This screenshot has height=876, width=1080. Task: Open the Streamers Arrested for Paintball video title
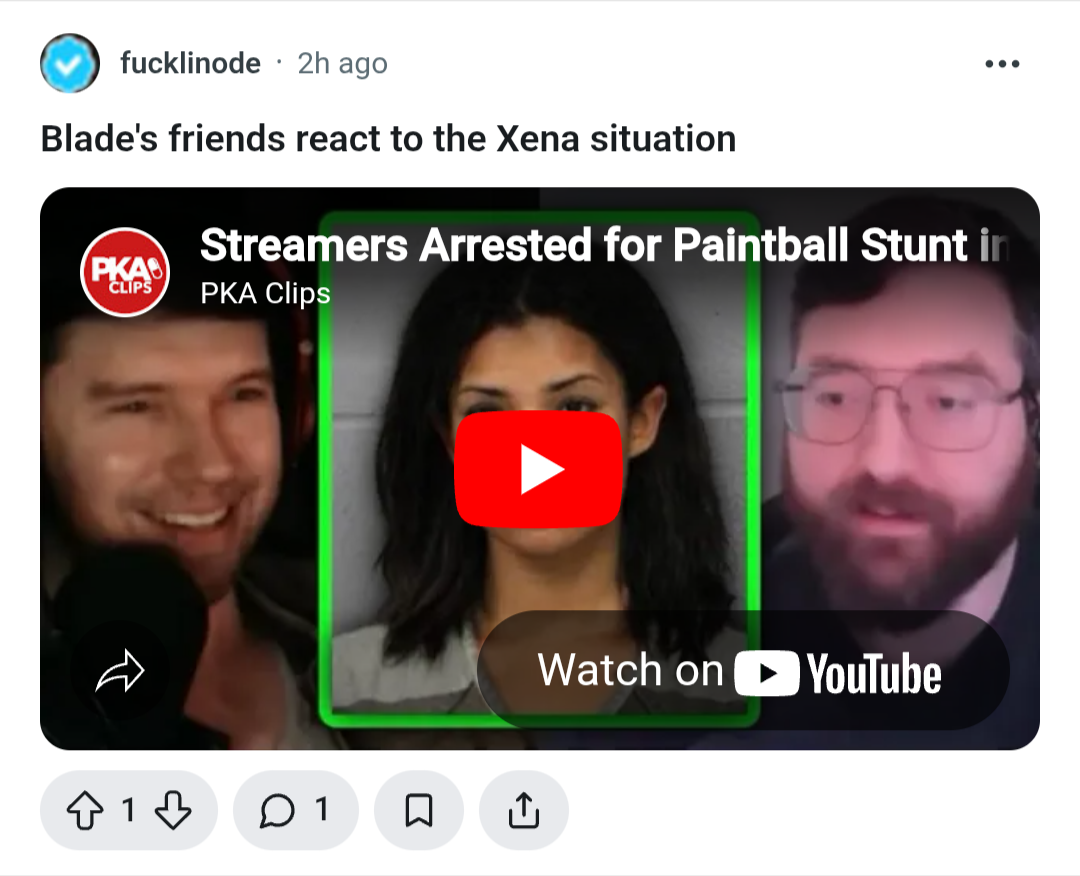[x=604, y=245]
